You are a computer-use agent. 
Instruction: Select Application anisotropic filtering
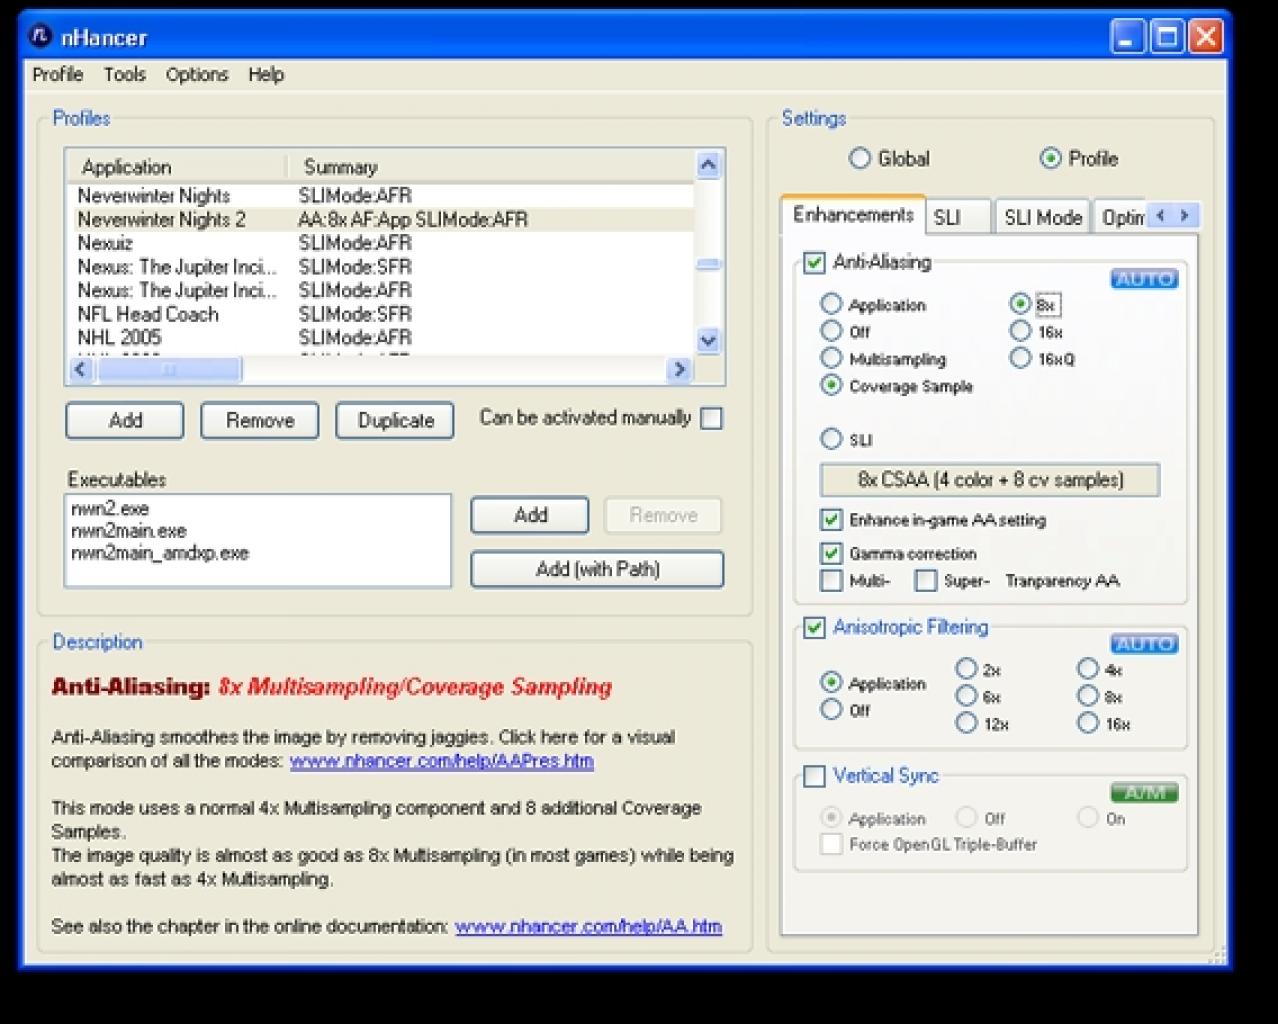point(831,682)
